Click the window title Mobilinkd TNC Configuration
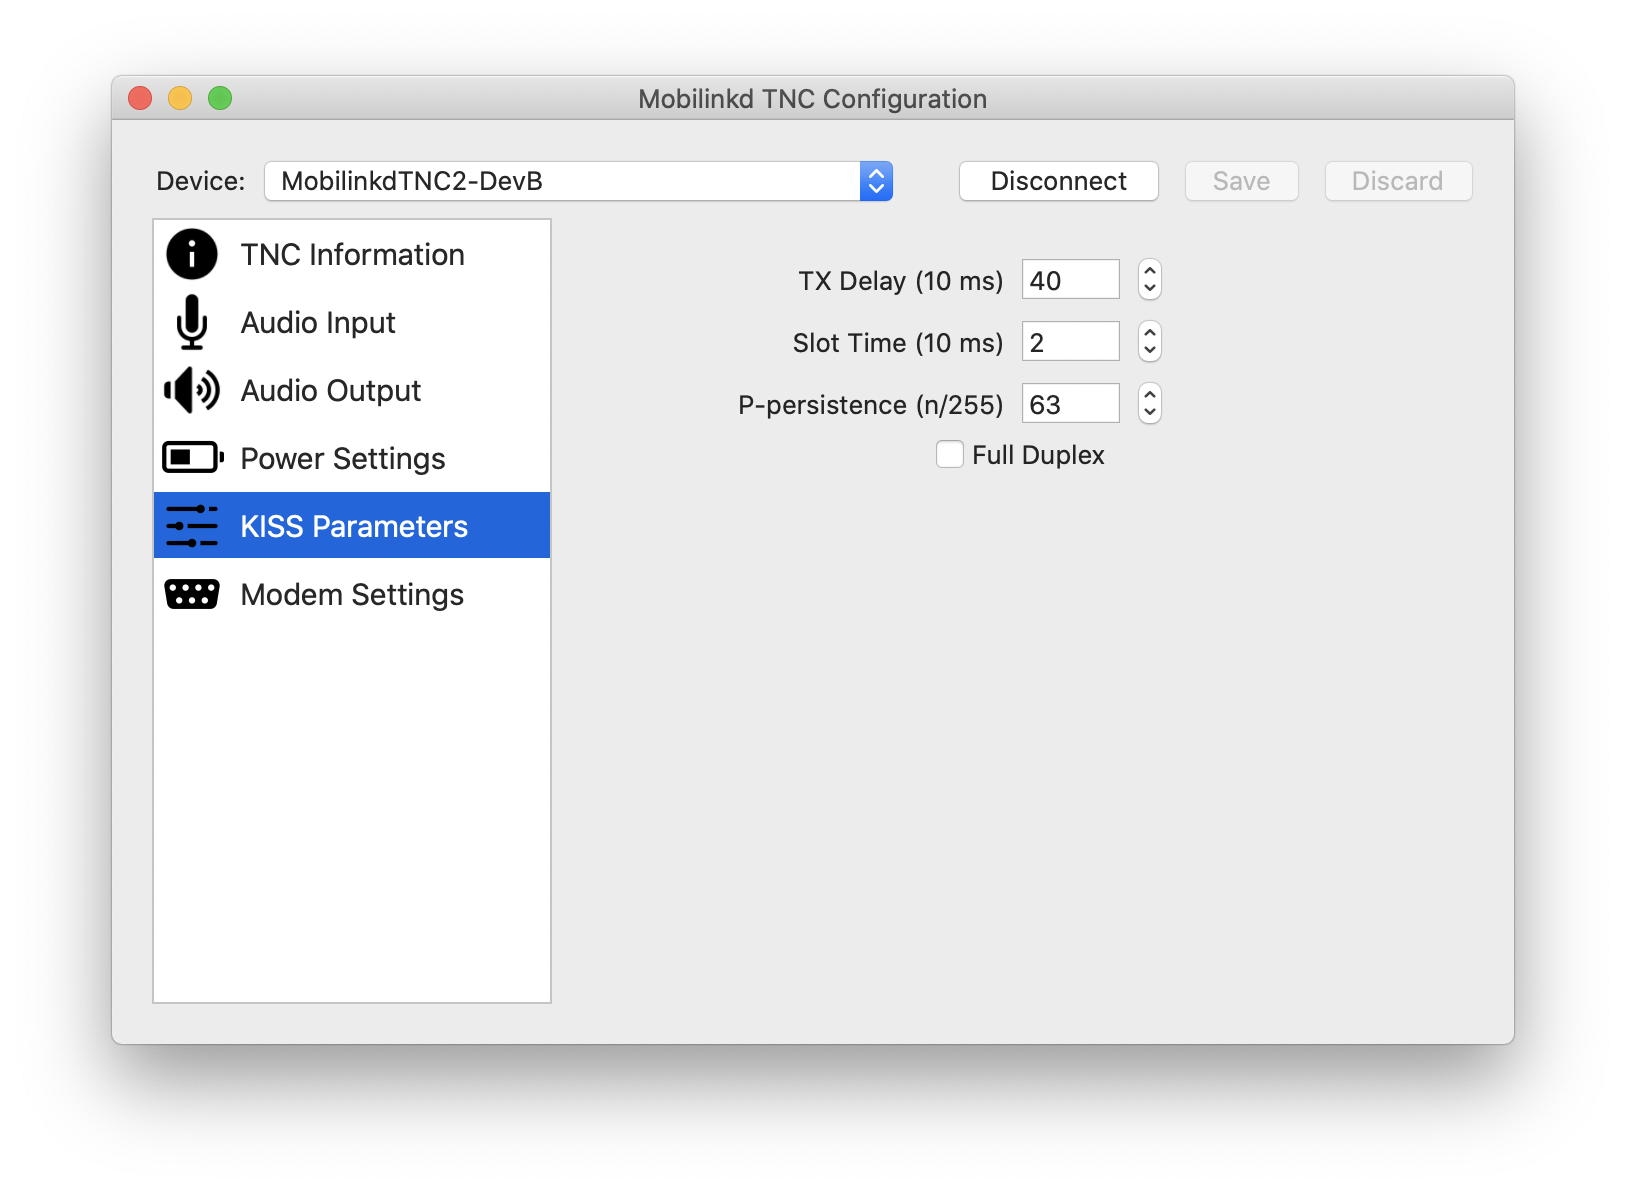 pos(813,99)
